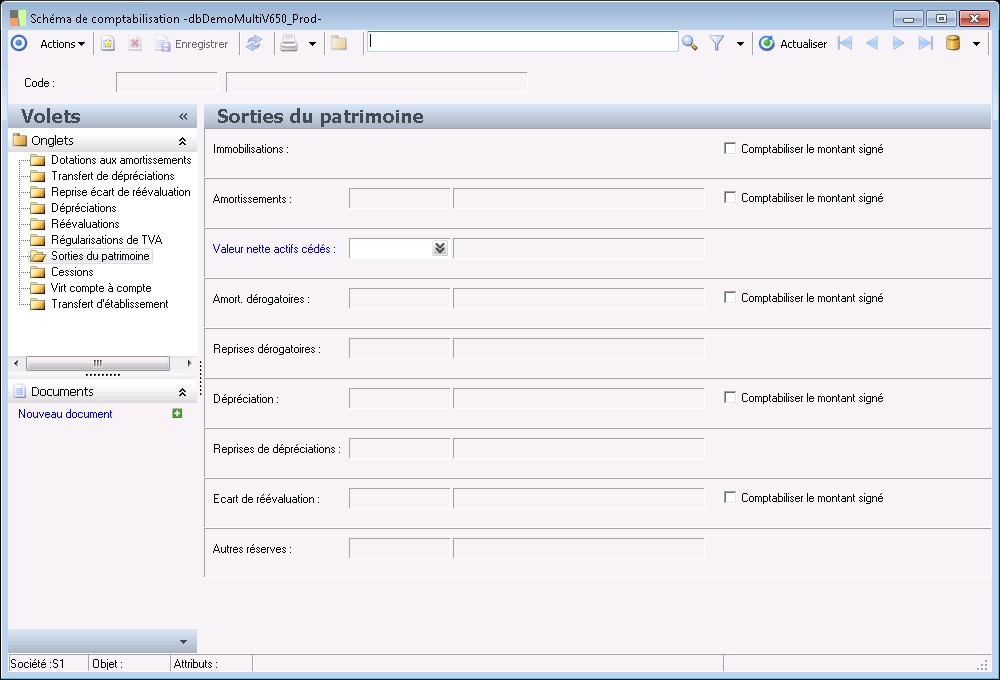Click the folder icon in toolbar
The width and height of the screenshot is (1000, 680).
(339, 43)
